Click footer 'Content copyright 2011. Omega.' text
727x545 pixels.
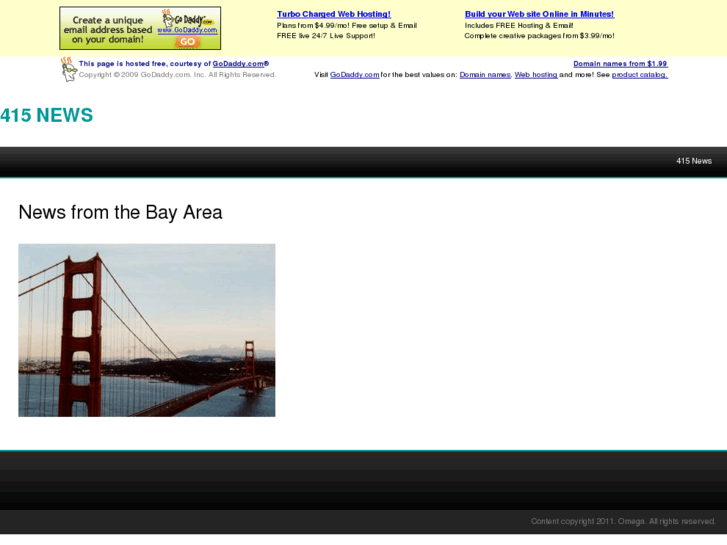(623, 521)
